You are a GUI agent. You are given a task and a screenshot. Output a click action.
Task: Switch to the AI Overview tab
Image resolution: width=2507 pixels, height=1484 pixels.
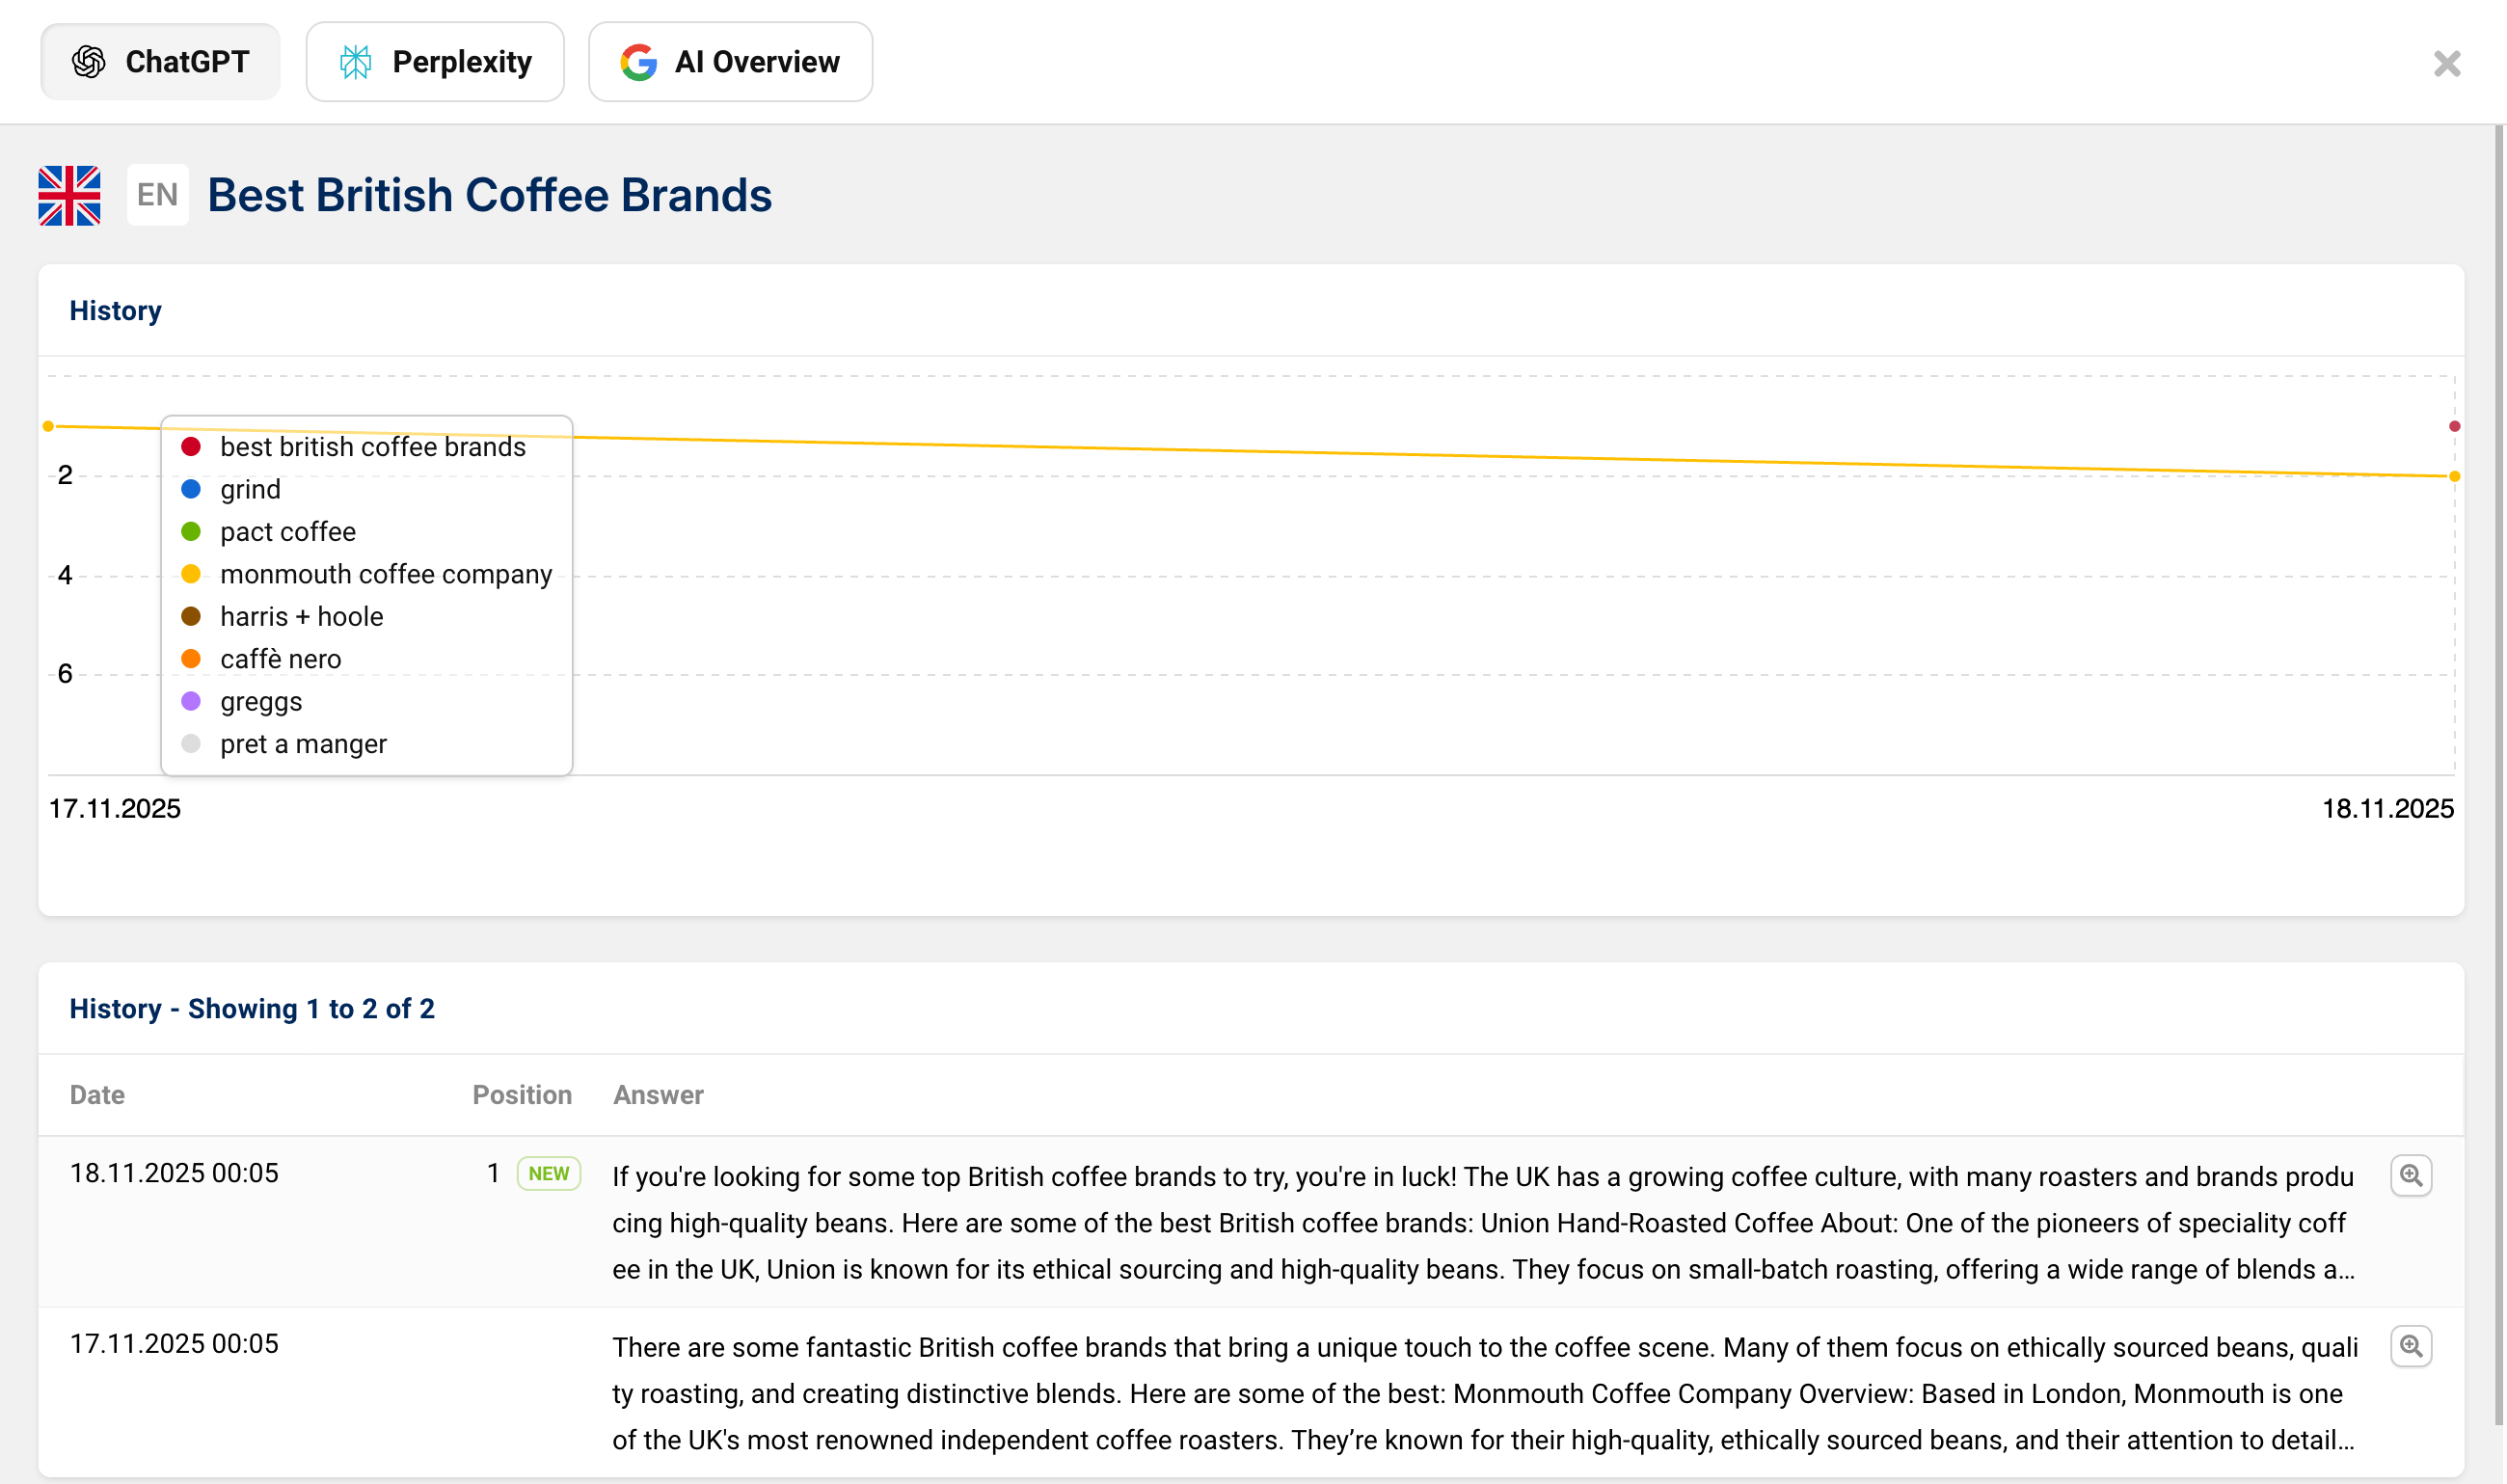coord(730,61)
